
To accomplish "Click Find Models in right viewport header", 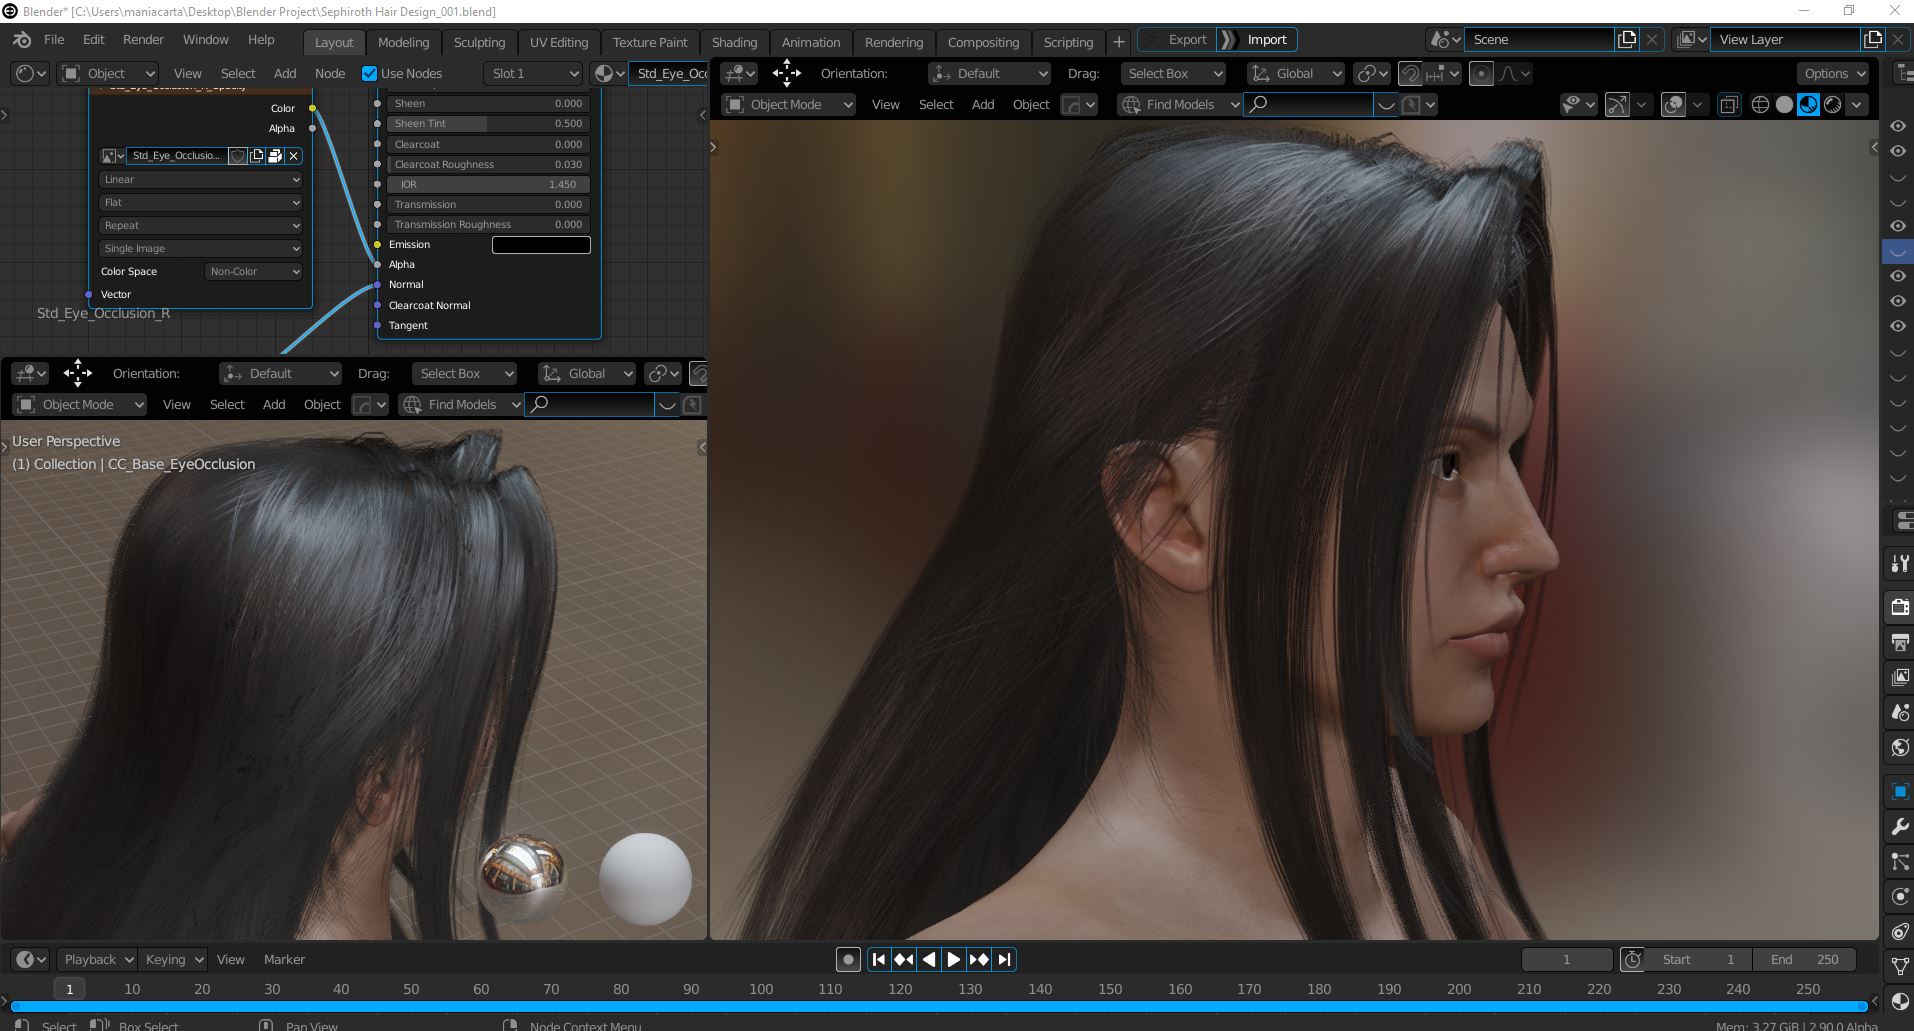I will 1179,105.
